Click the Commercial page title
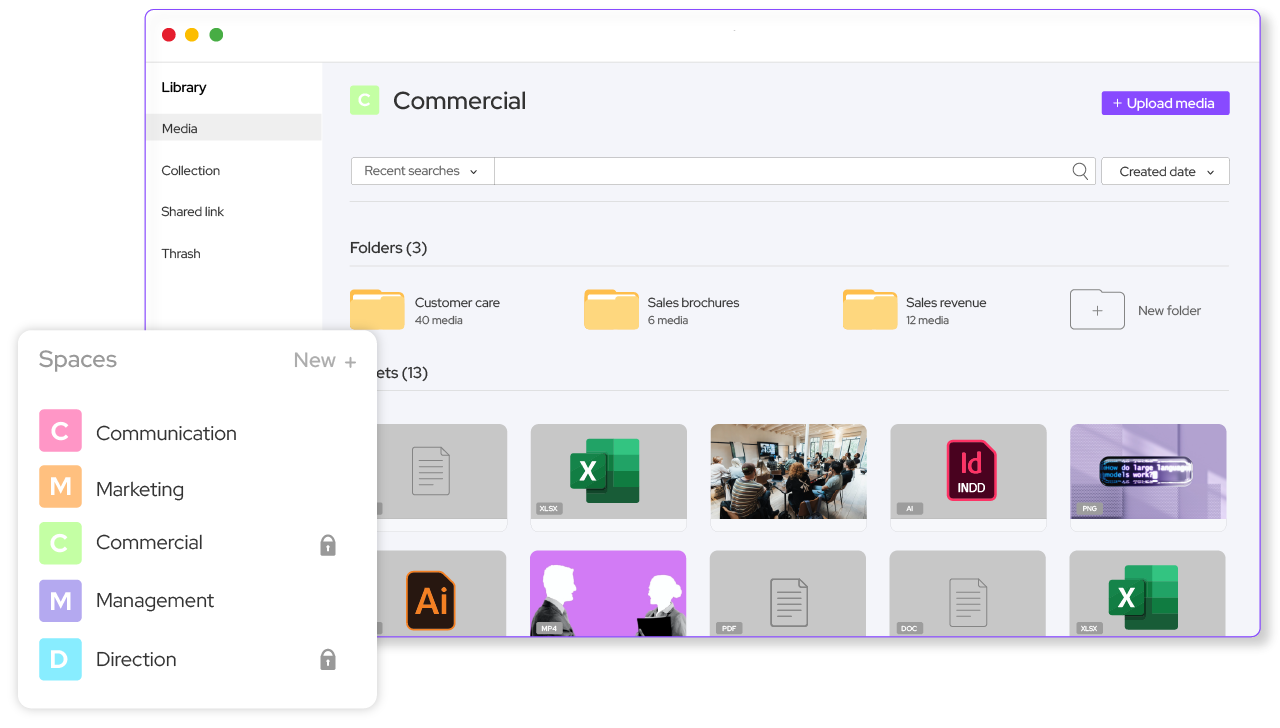Viewport: 1280px width, 728px height. 460,101
